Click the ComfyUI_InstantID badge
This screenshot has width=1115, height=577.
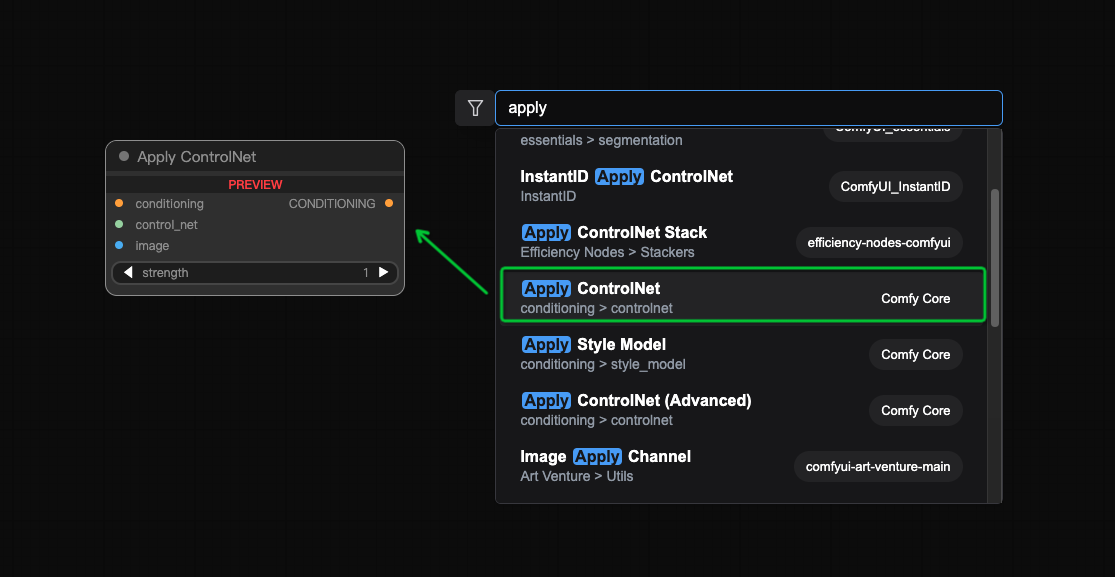[895, 187]
